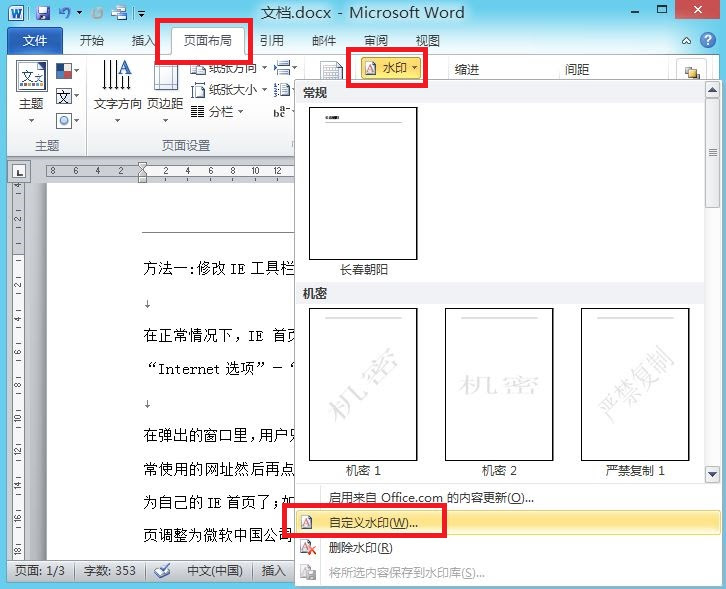
Task: Click the 常规 gallery section header
Action: [x=500, y=93]
